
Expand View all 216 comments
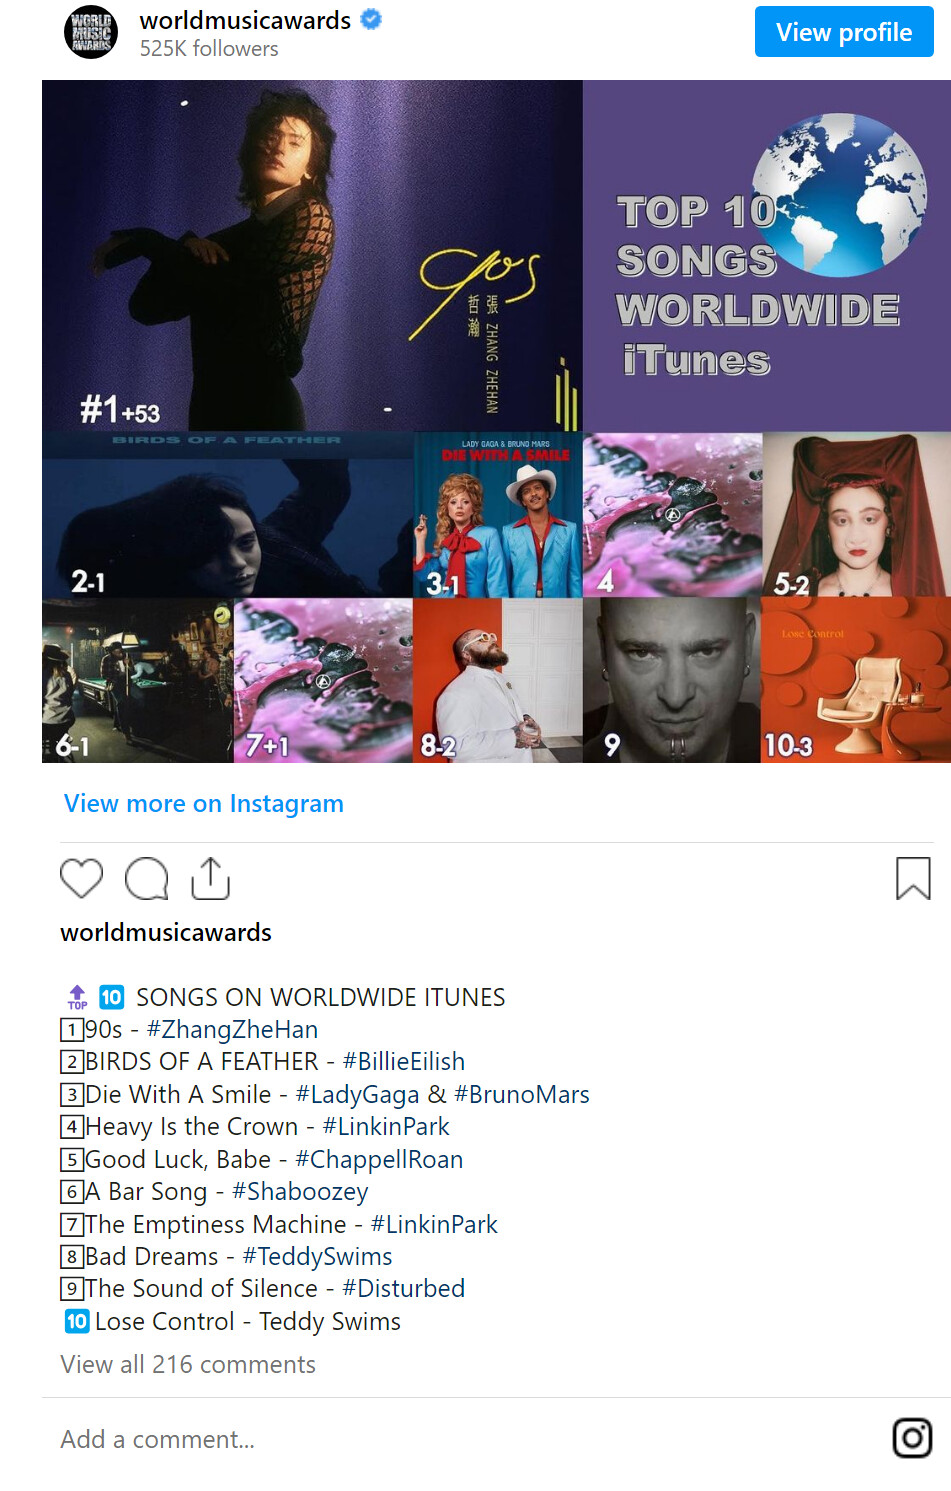(188, 1364)
